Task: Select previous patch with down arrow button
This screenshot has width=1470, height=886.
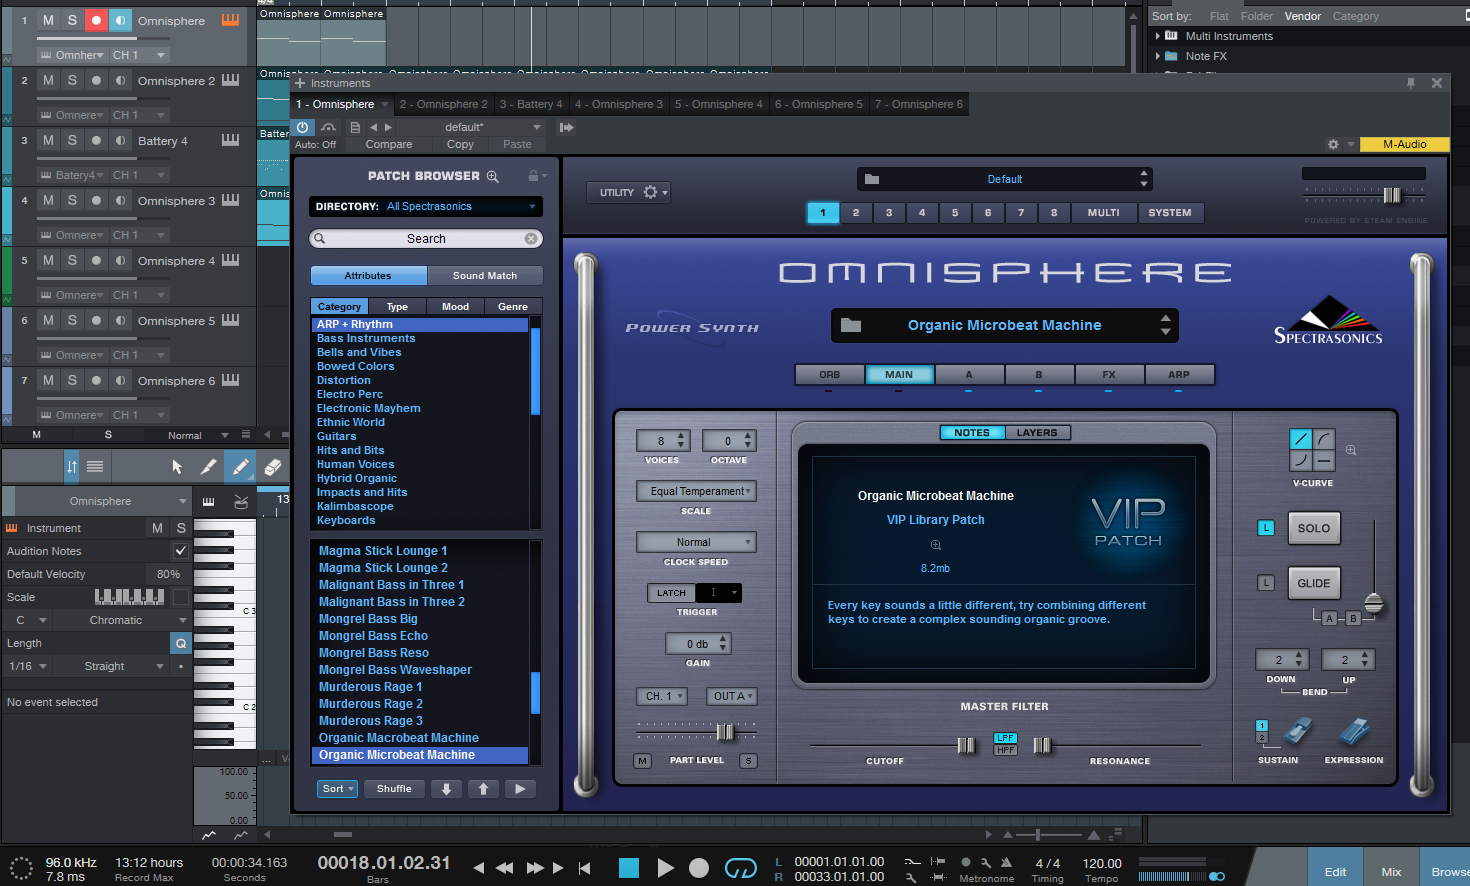Action: click(446, 789)
